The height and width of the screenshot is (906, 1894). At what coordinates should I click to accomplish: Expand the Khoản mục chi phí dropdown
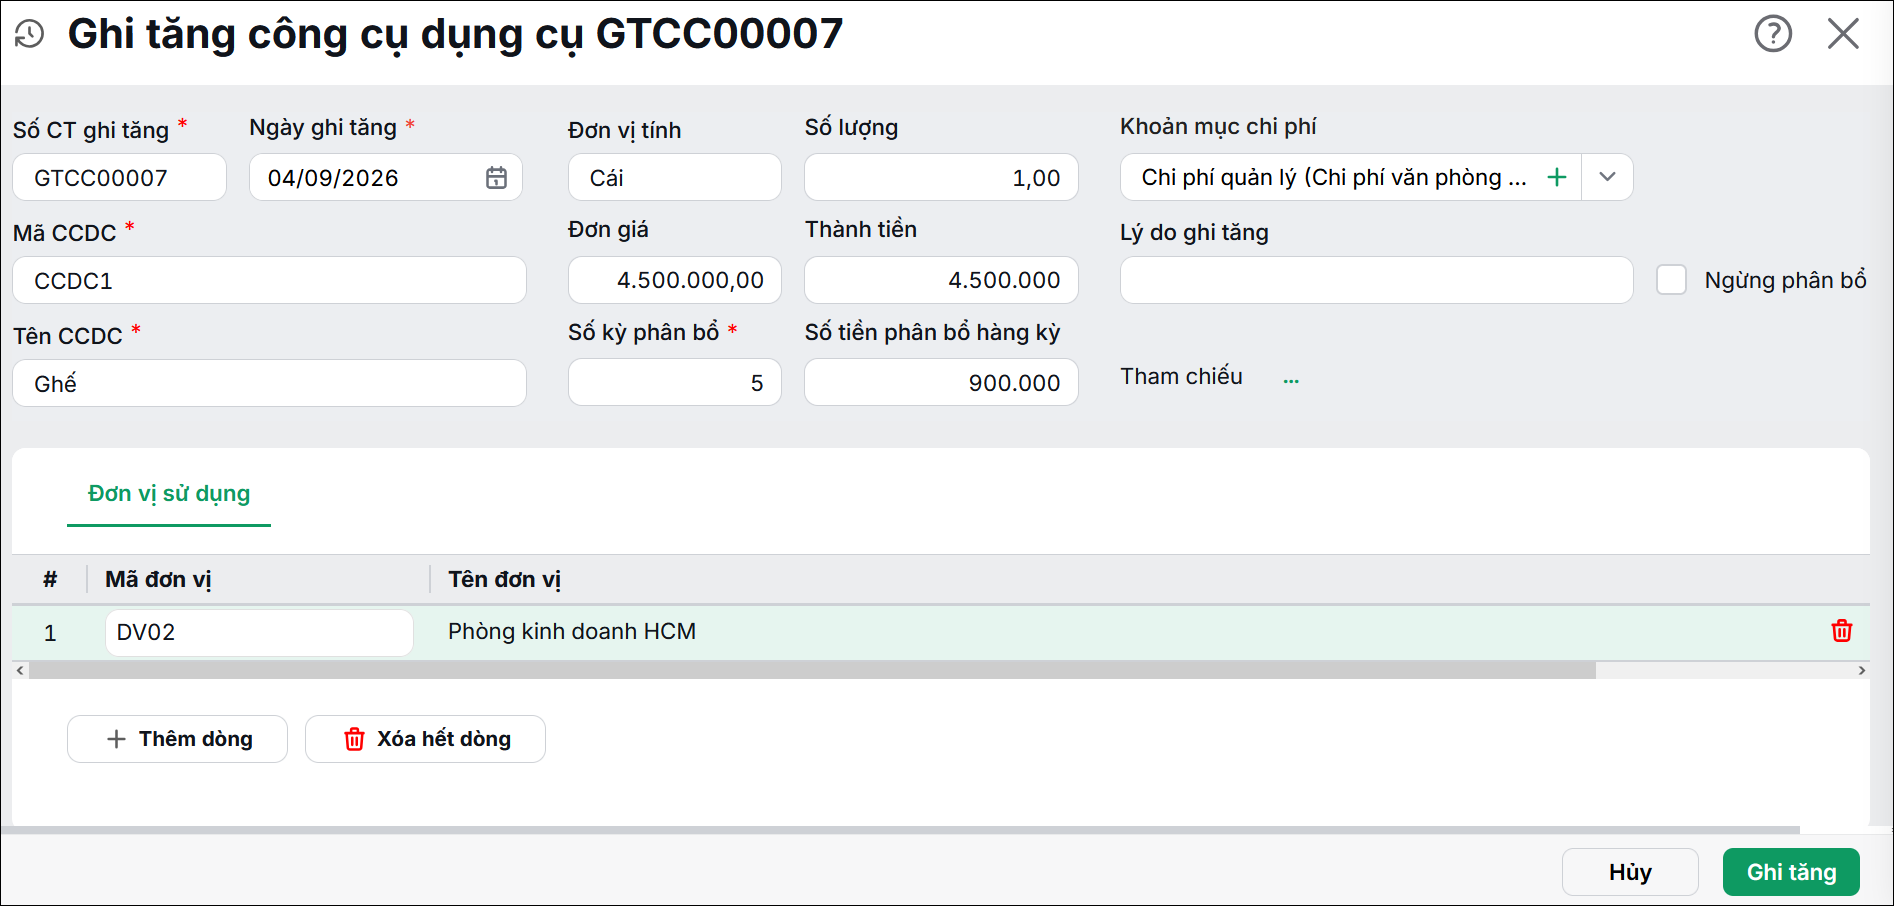[1607, 177]
